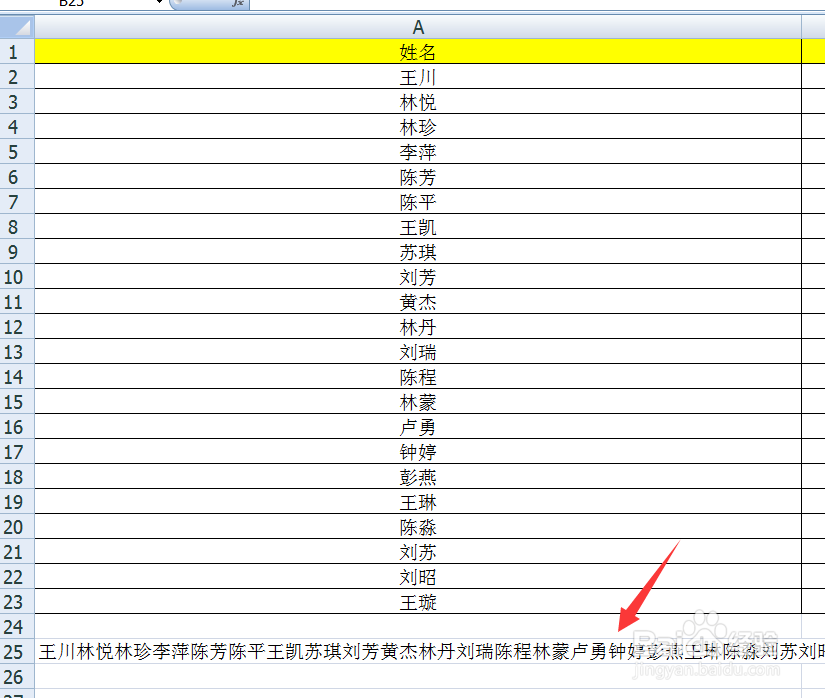Click cell containing 陈芳
825x698 pixels.
[x=418, y=177]
